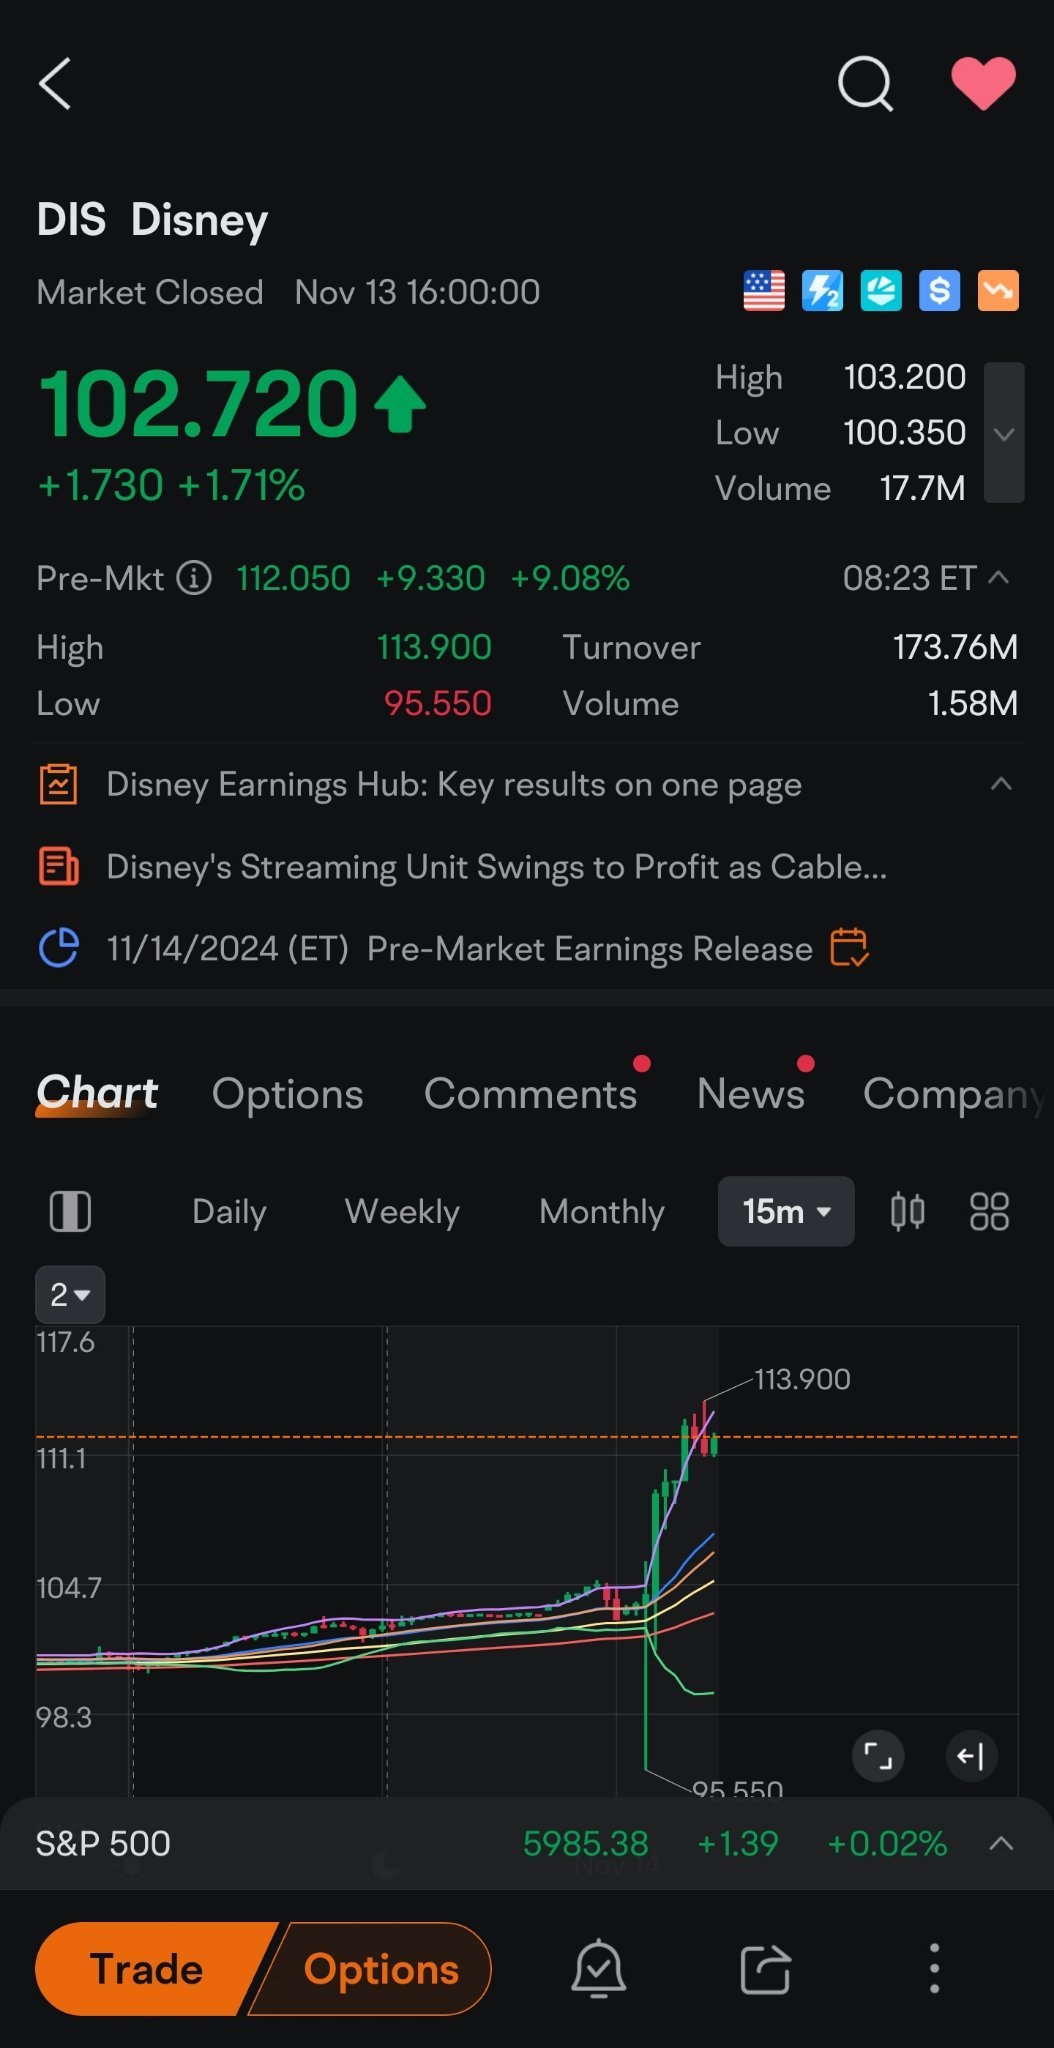Share this stock page
Image resolution: width=1054 pixels, height=2048 pixels.
point(766,1969)
